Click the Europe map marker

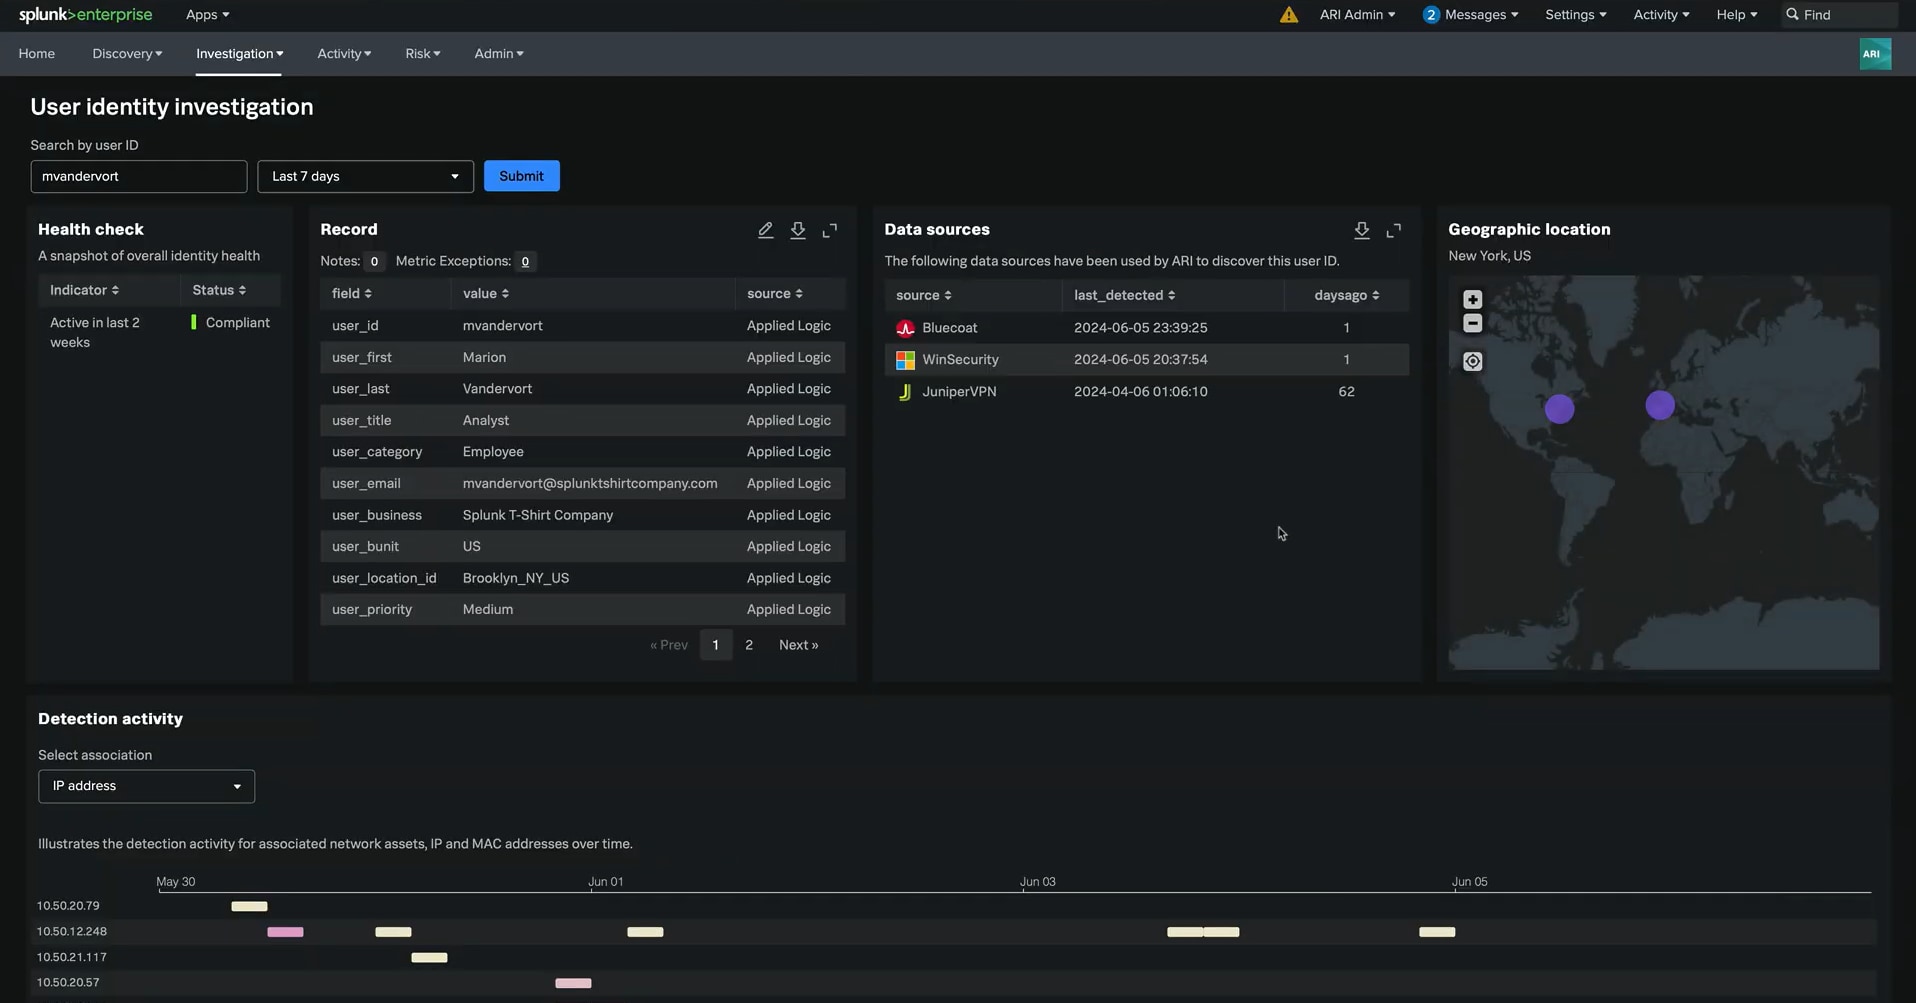pos(1660,405)
